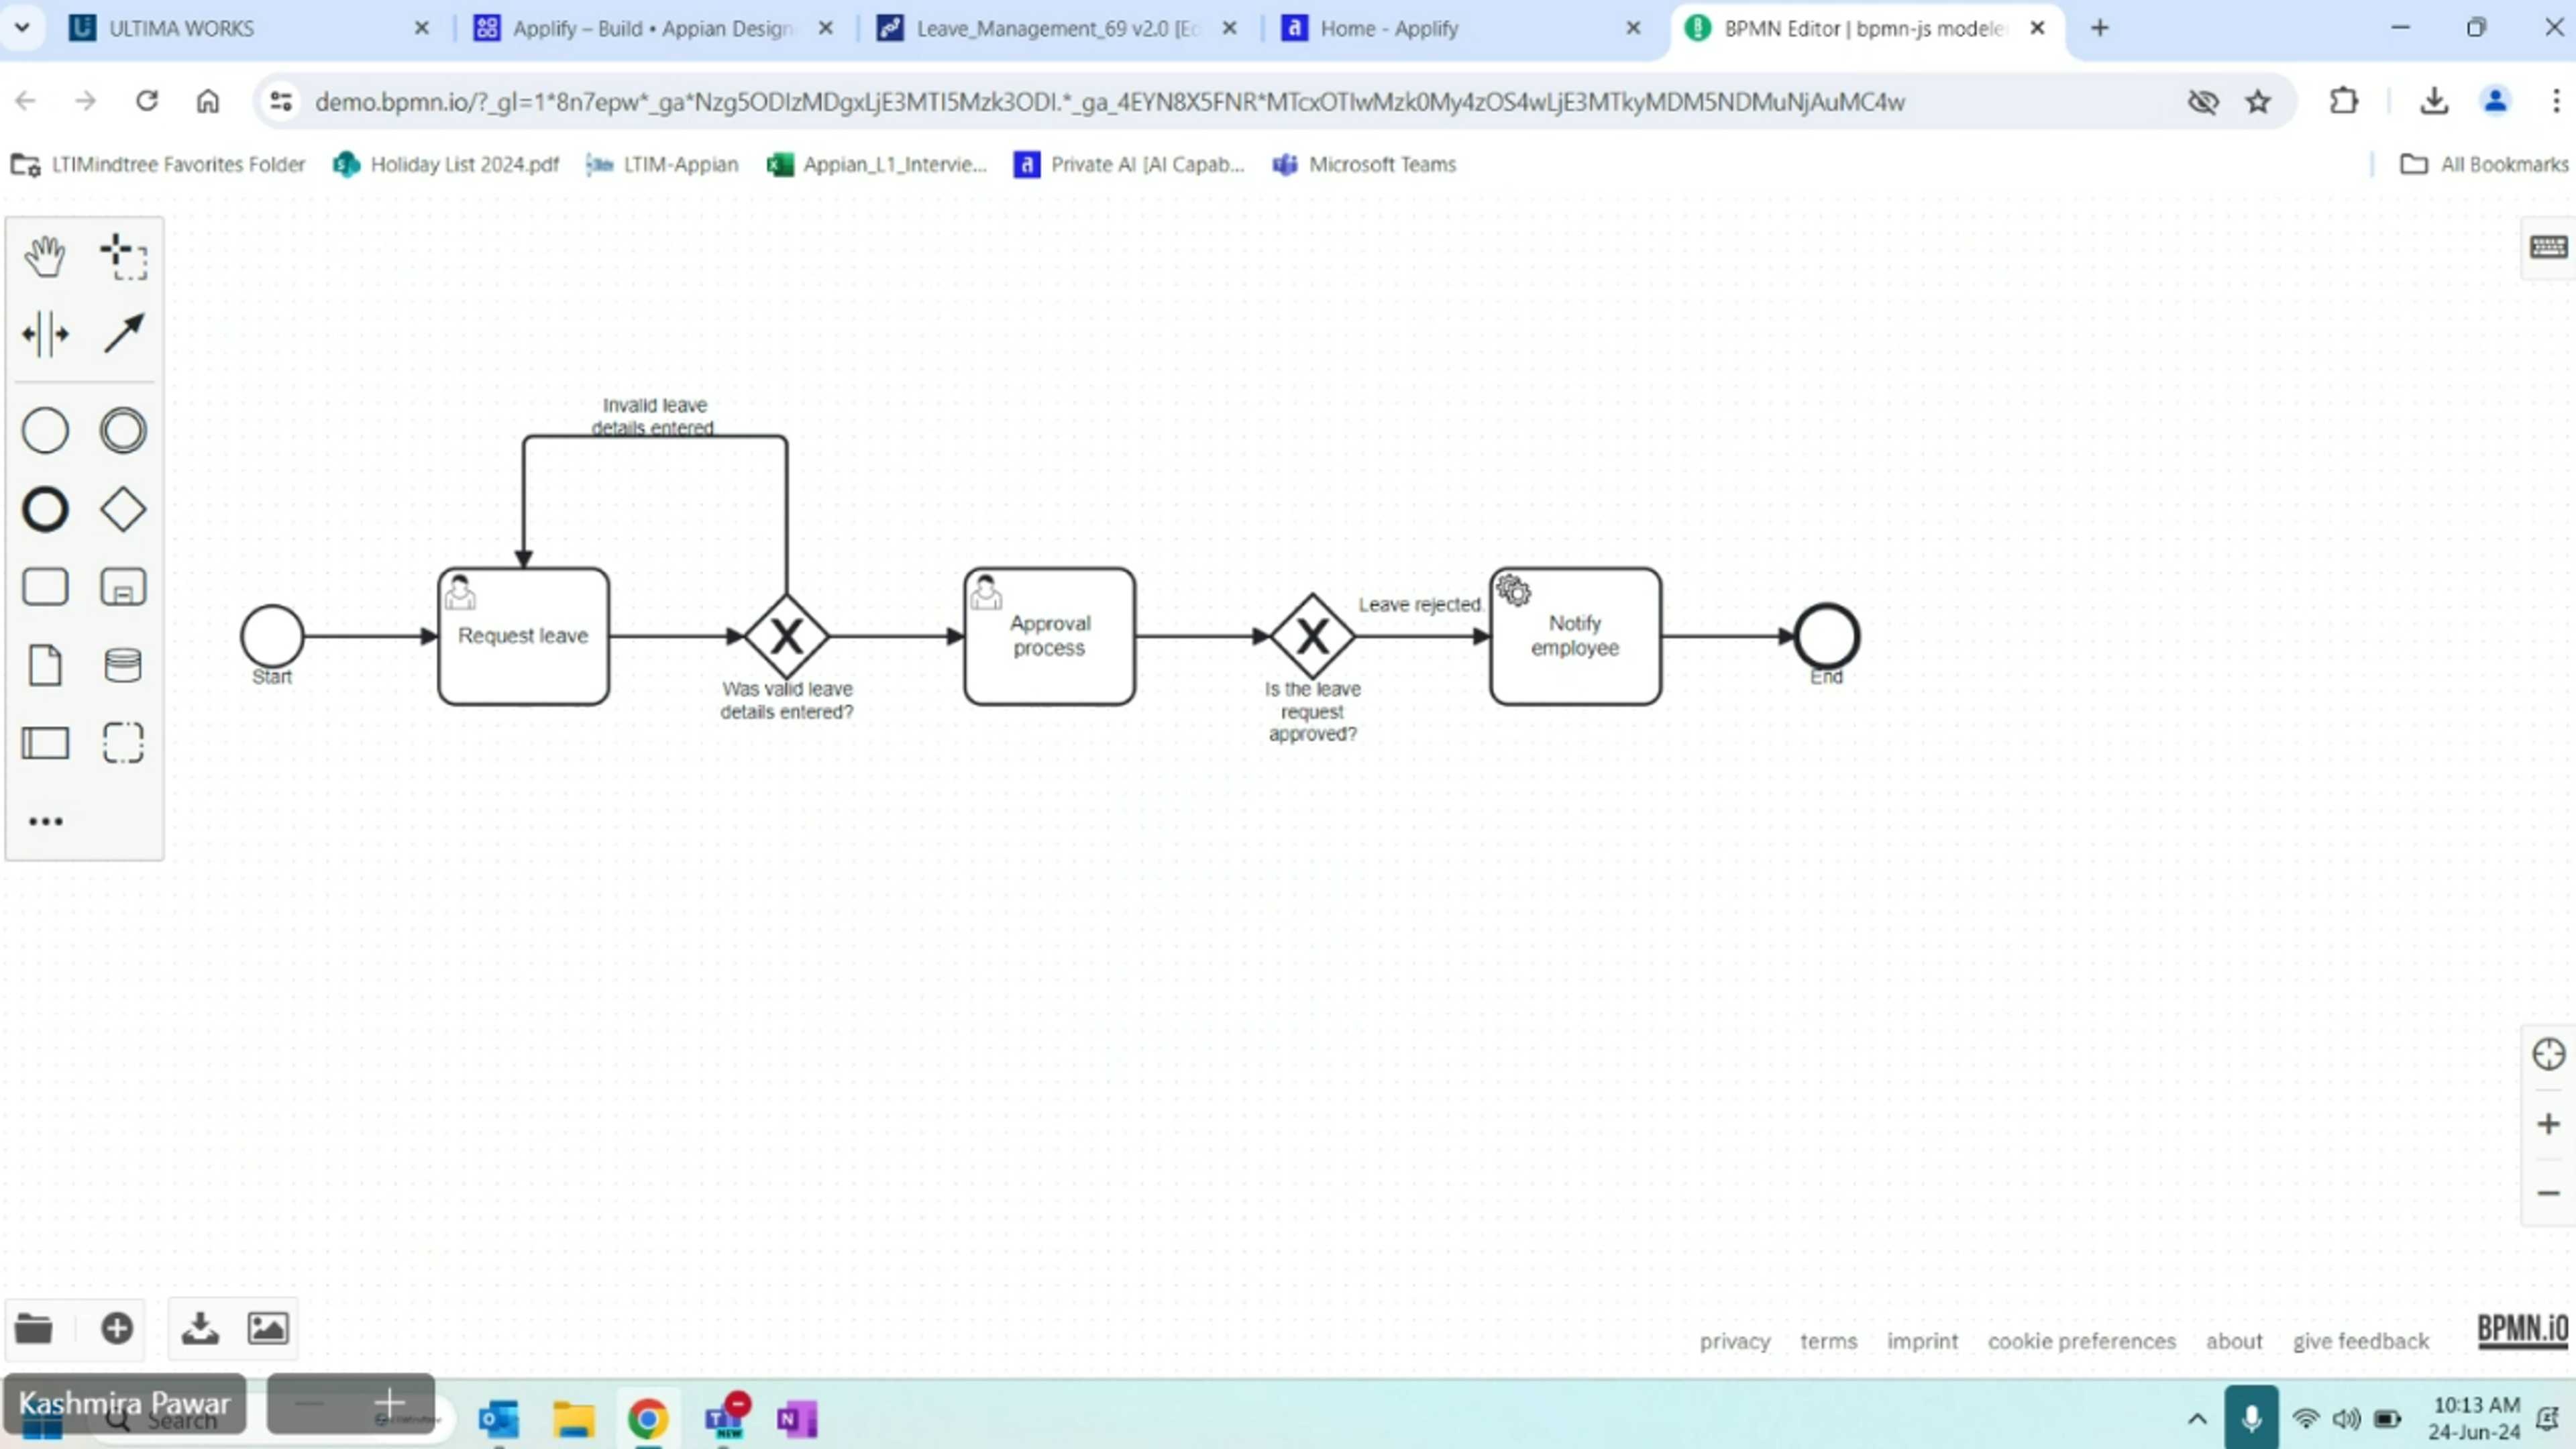Reload the current page
The height and width of the screenshot is (1449, 2576).
(x=147, y=101)
